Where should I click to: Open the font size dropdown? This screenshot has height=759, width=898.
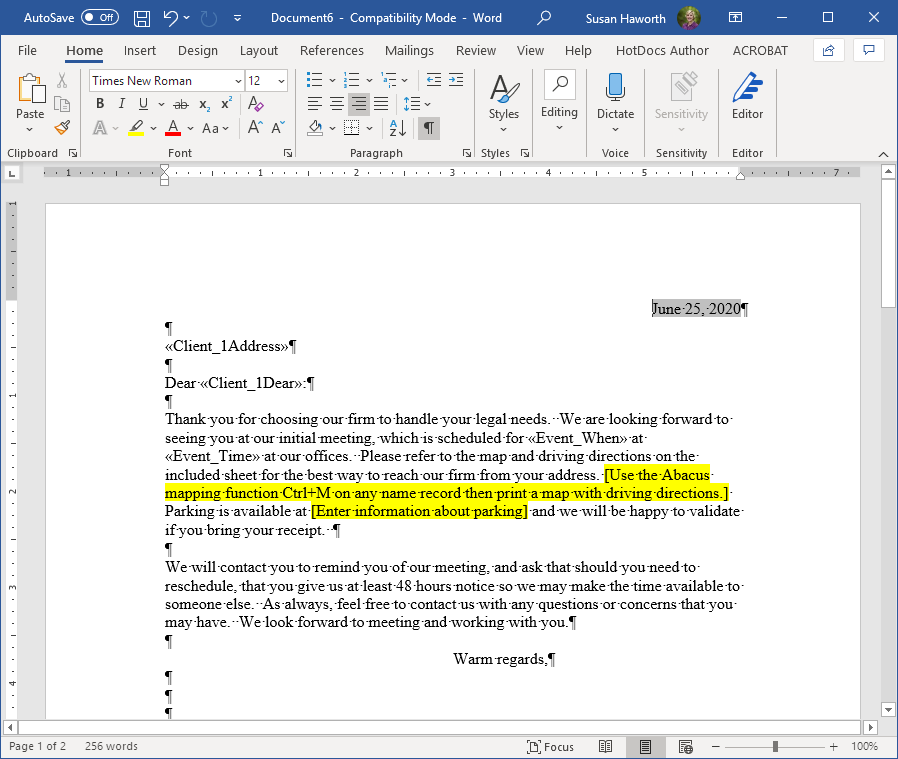tap(281, 80)
